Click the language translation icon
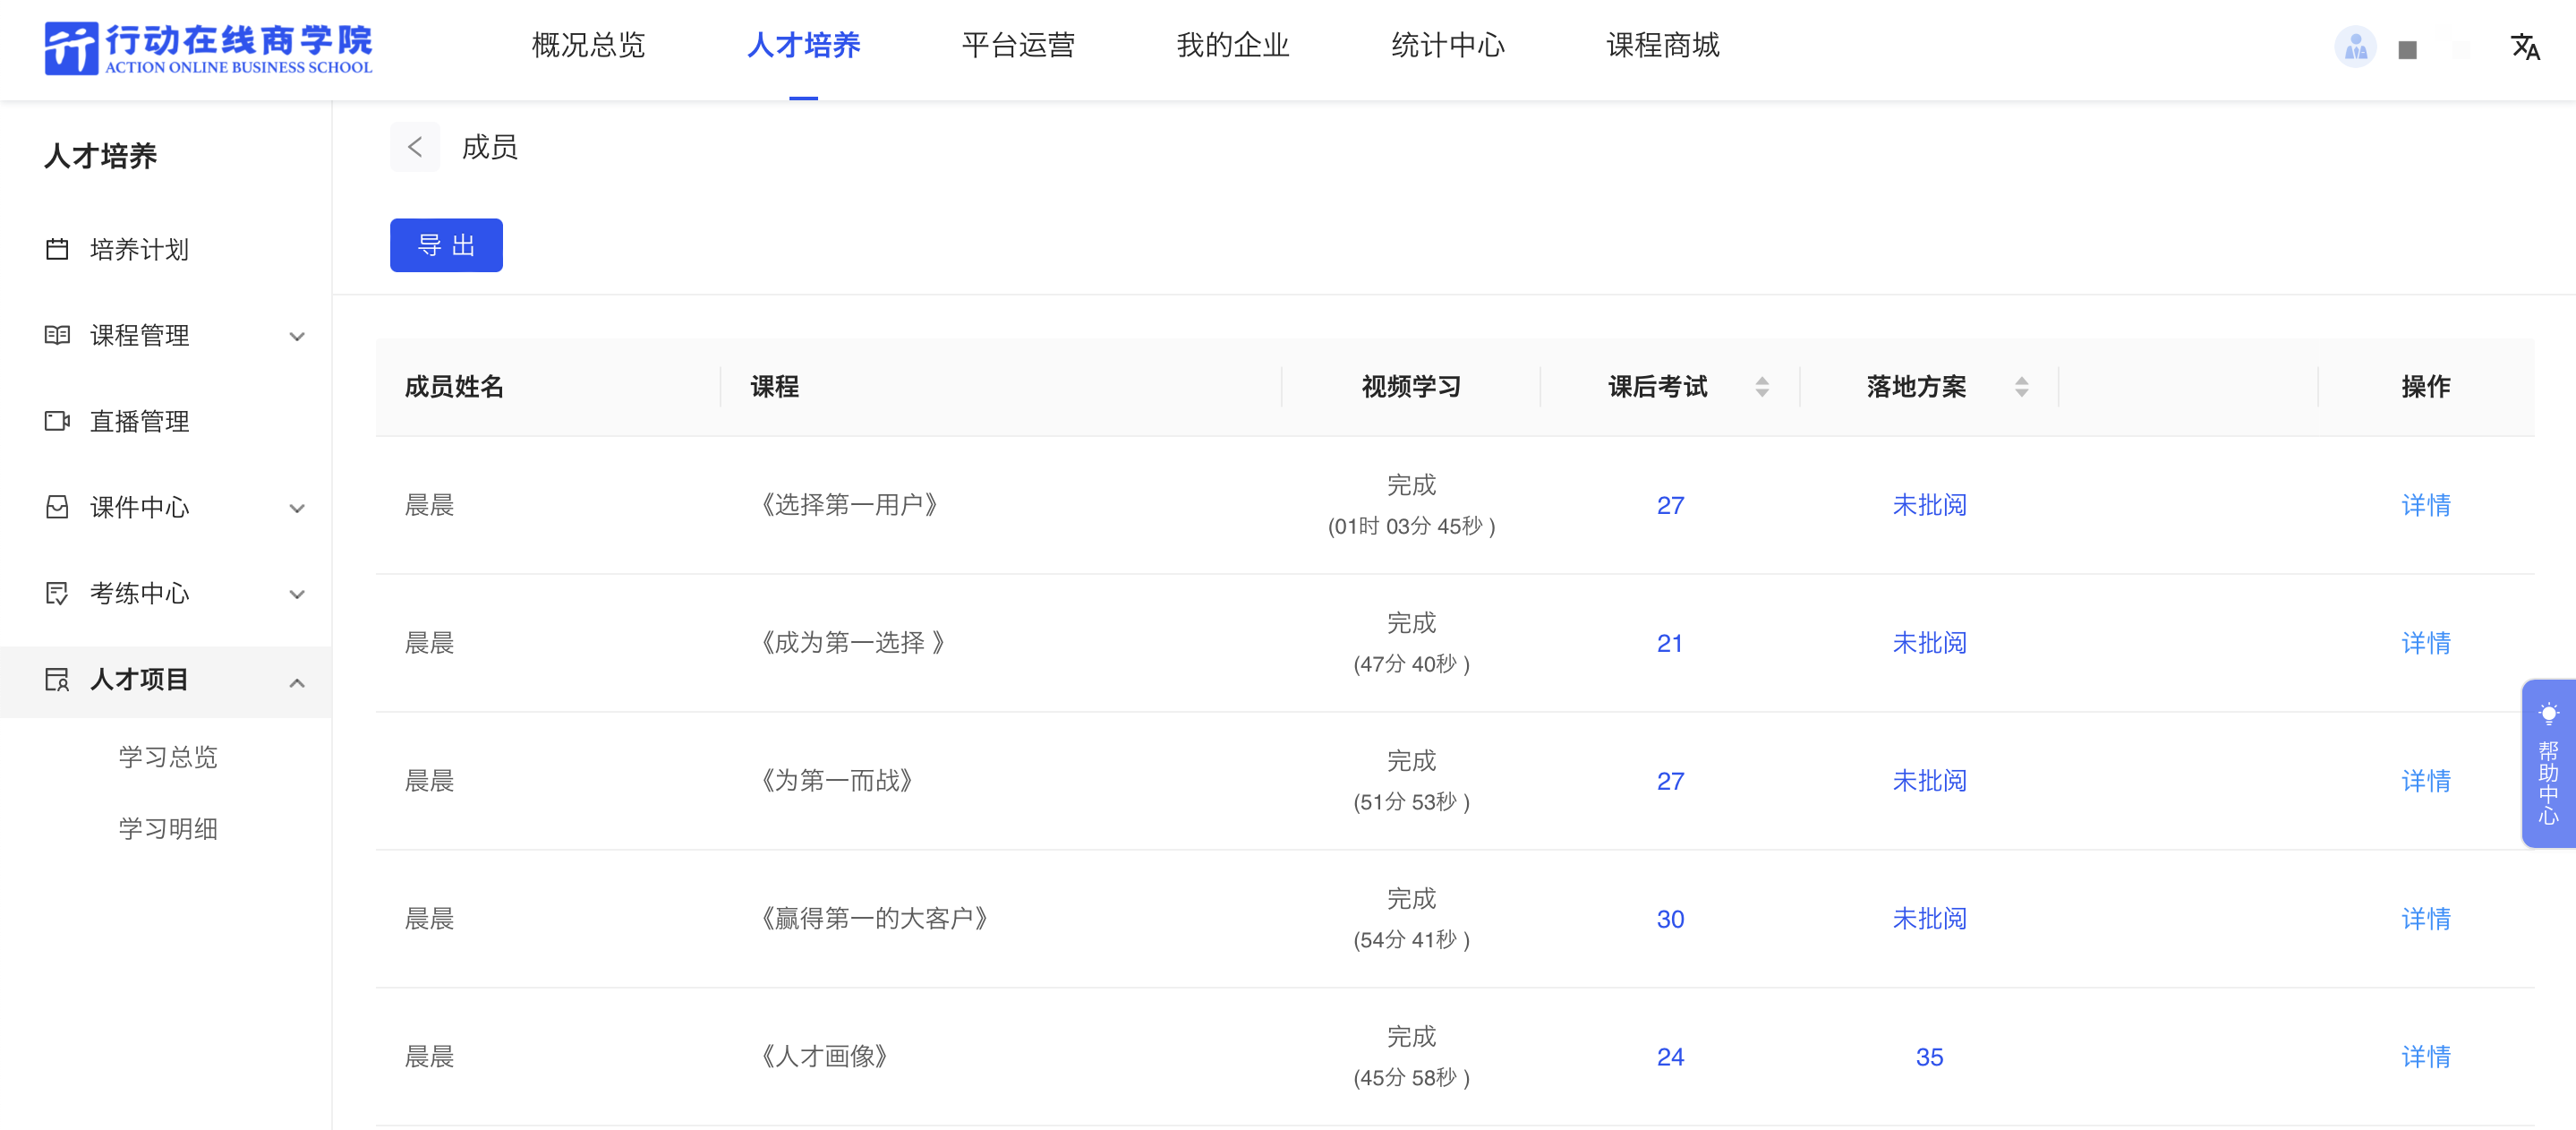 [x=2525, y=46]
